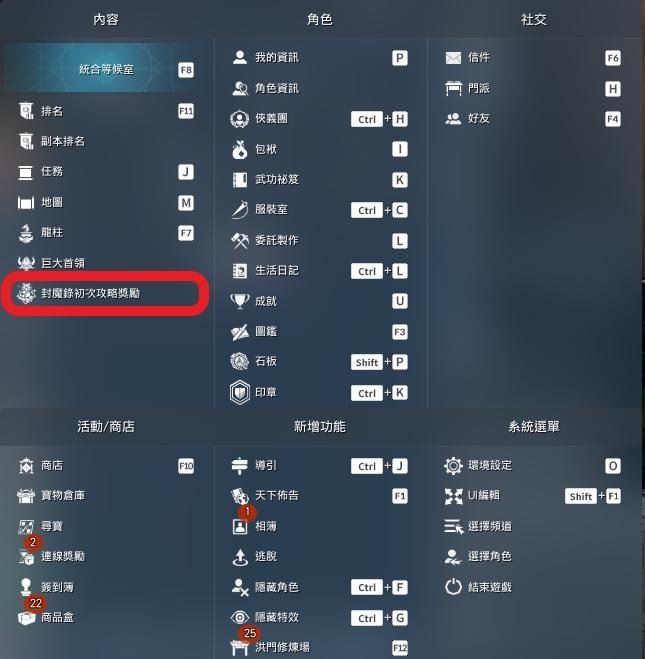
Task: Open the 統合等候室 lobby button
Action: pos(106,69)
